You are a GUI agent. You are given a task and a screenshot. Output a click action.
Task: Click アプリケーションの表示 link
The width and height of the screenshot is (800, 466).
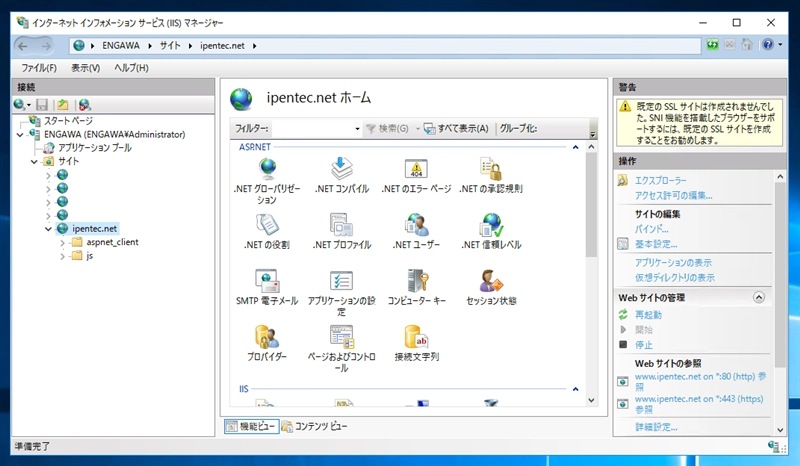tap(673, 263)
